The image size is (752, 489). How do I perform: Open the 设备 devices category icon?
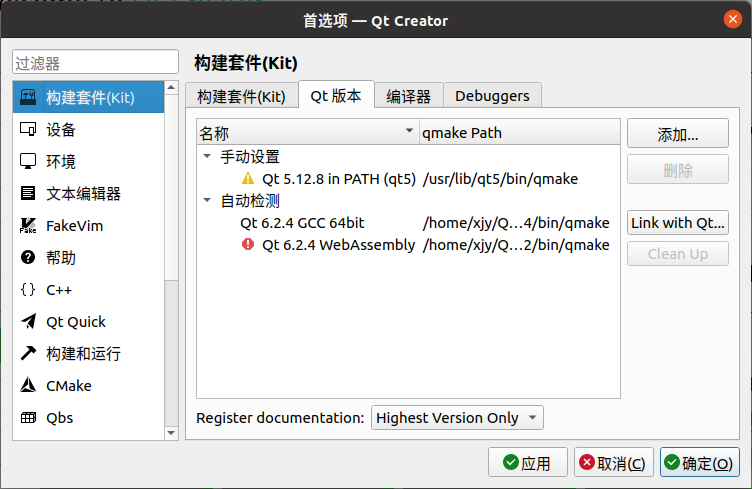pos(28,129)
